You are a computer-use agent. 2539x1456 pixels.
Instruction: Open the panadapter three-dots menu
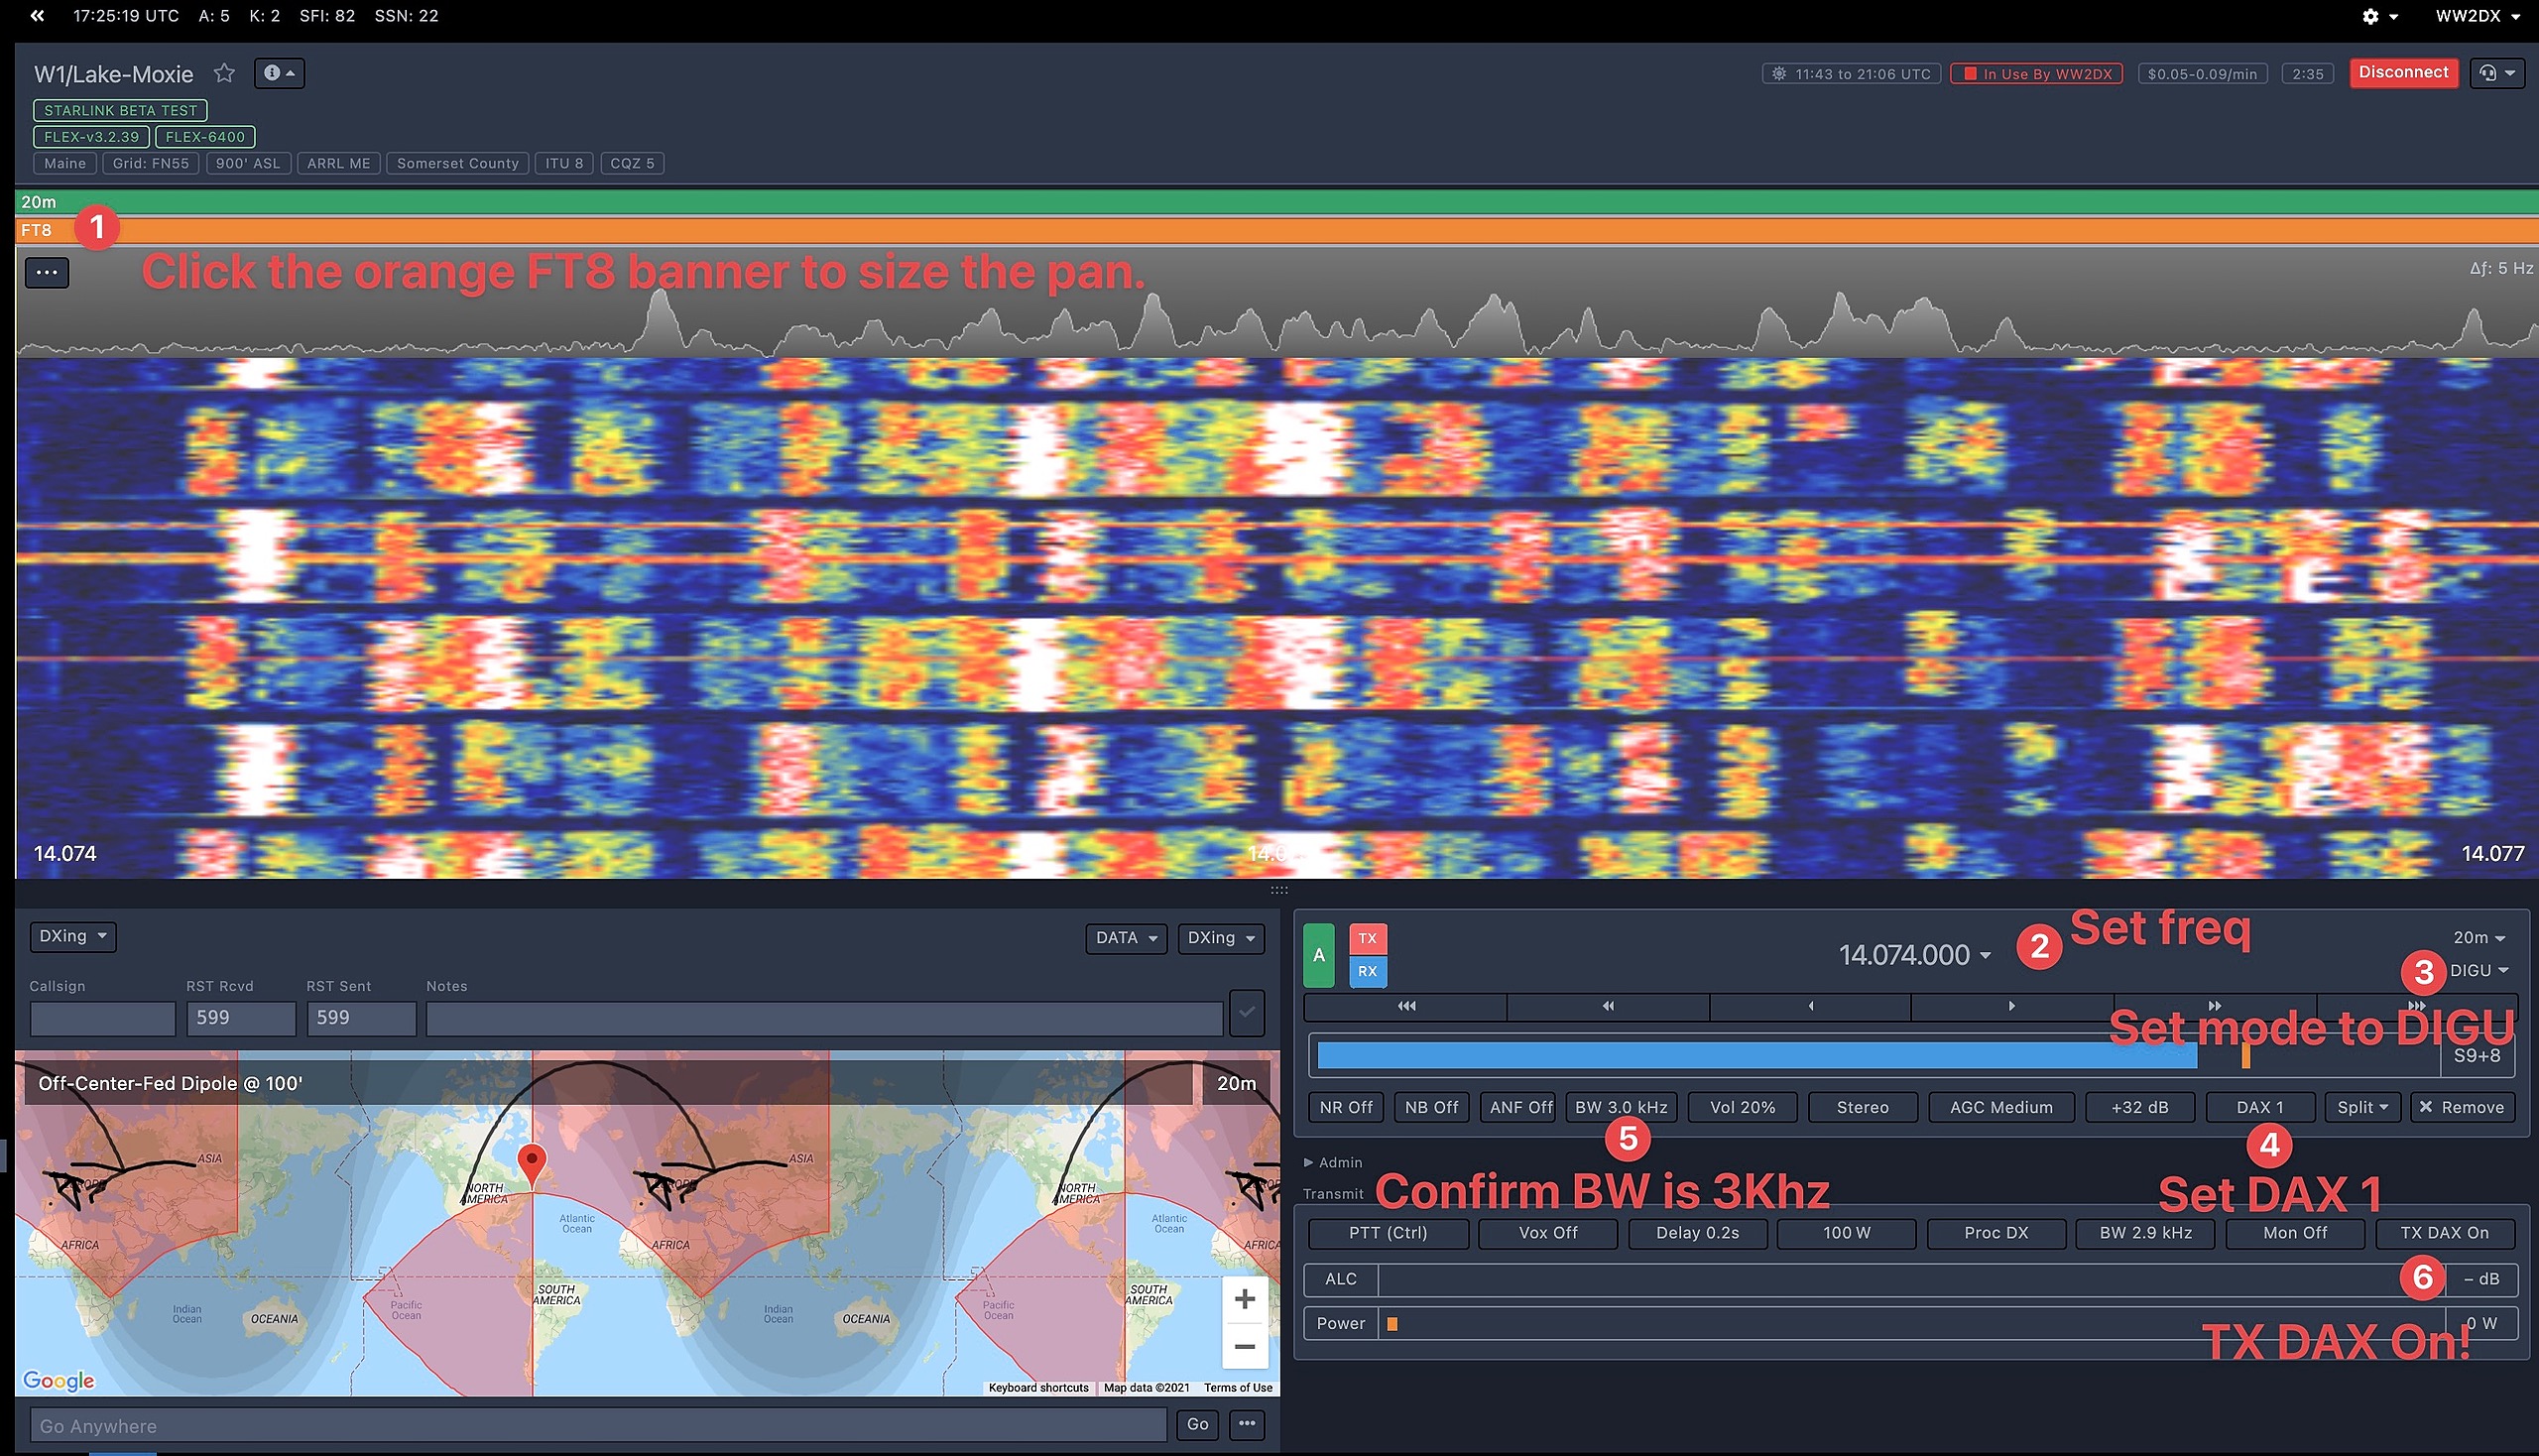click(x=47, y=272)
